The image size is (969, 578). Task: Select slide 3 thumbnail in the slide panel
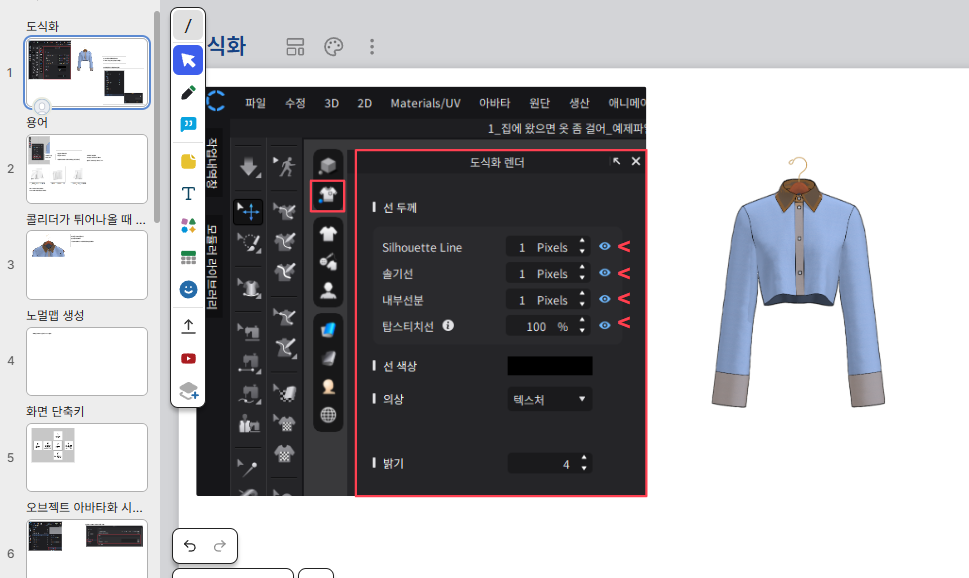[x=87, y=264]
